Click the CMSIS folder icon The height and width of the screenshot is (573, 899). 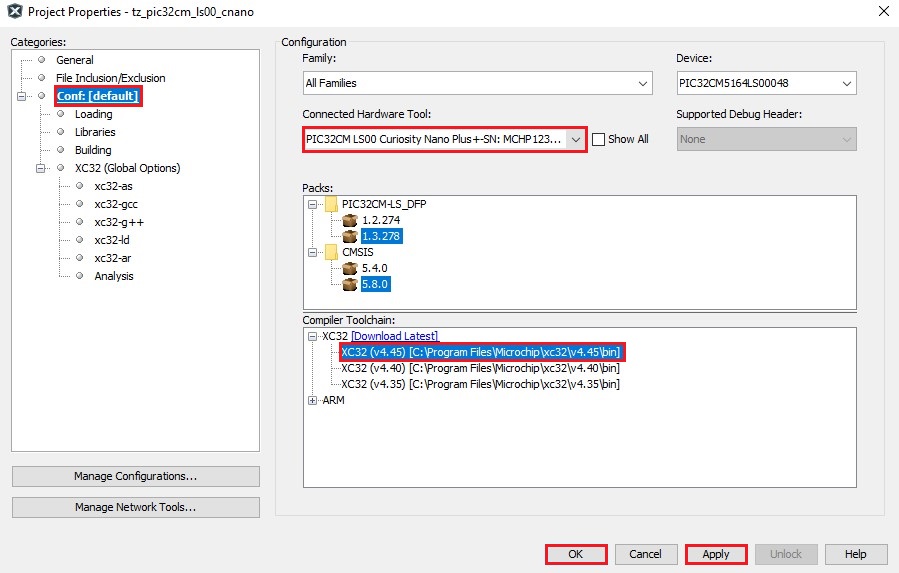pos(331,252)
